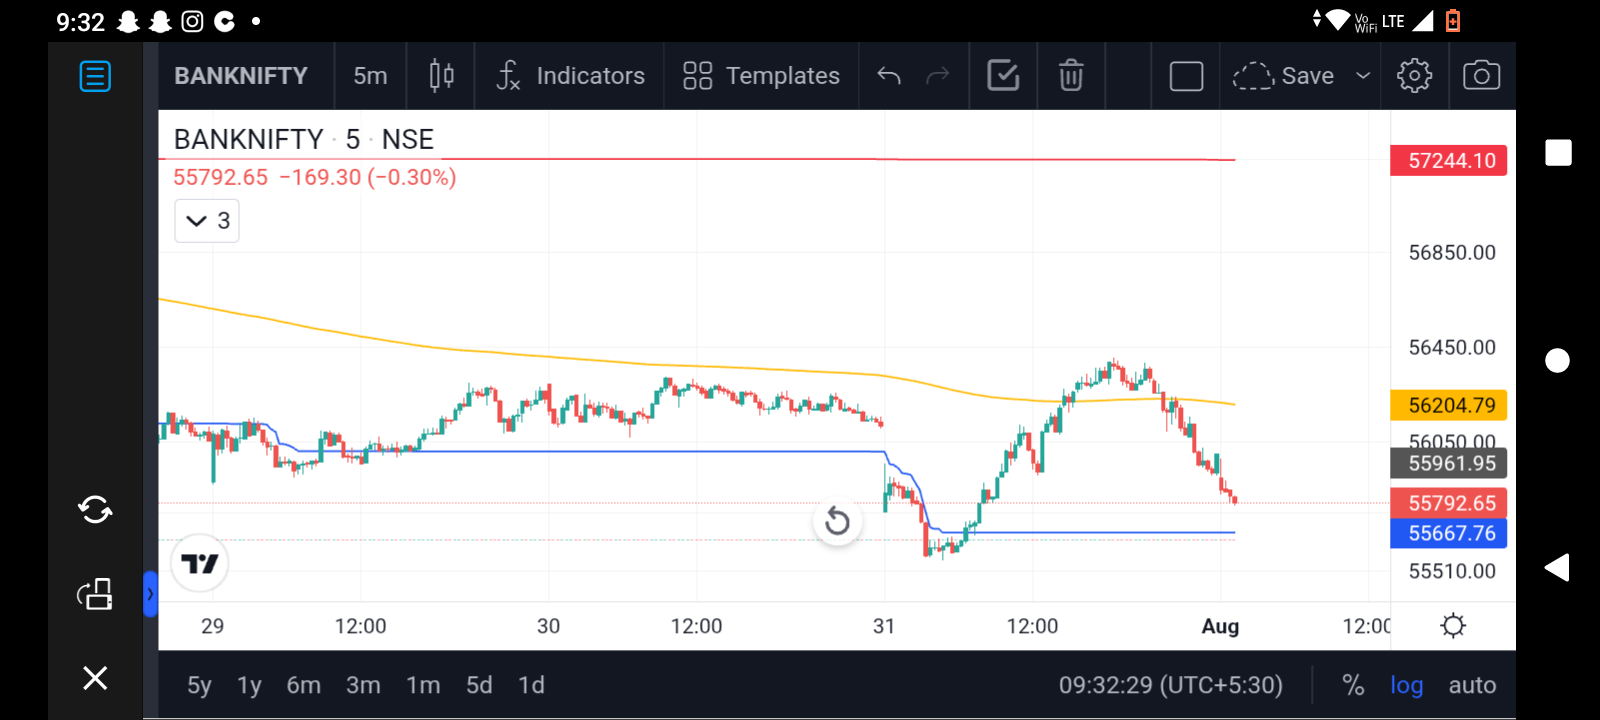Tap the rotate screen icon
The image size is (1600, 720).
[x=95, y=594]
